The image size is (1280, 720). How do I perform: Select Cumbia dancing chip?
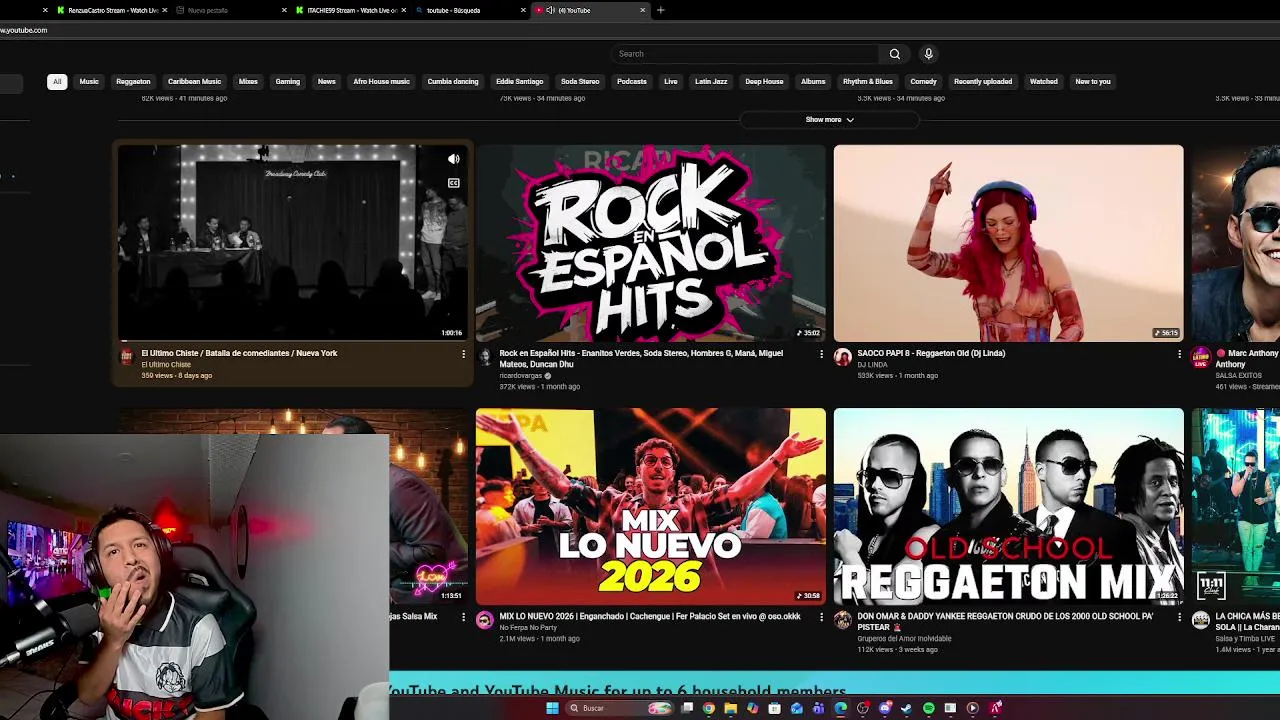click(x=453, y=82)
